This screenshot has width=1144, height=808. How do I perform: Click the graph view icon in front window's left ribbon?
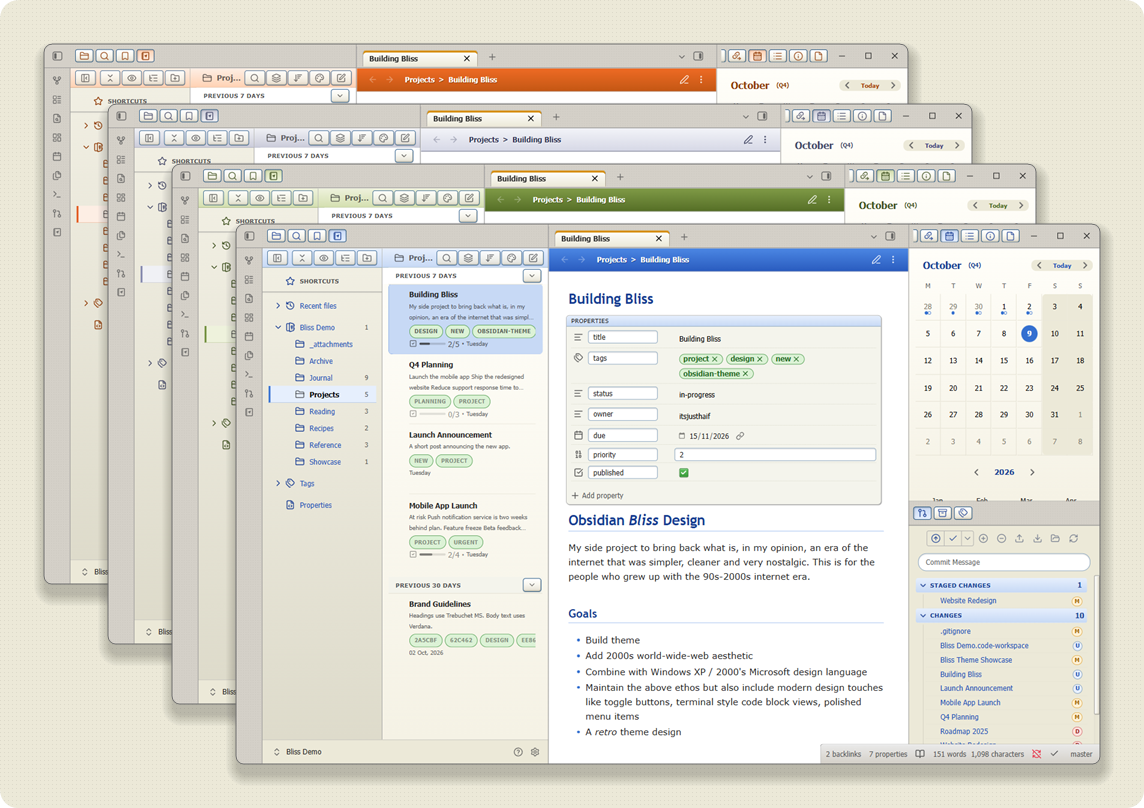pyautogui.click(x=250, y=261)
